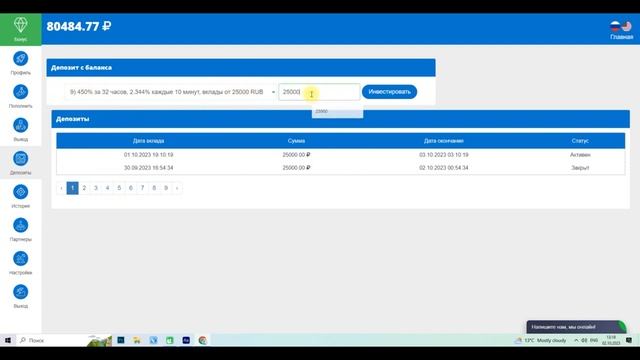Go to the next deposits page arrow

177,188
